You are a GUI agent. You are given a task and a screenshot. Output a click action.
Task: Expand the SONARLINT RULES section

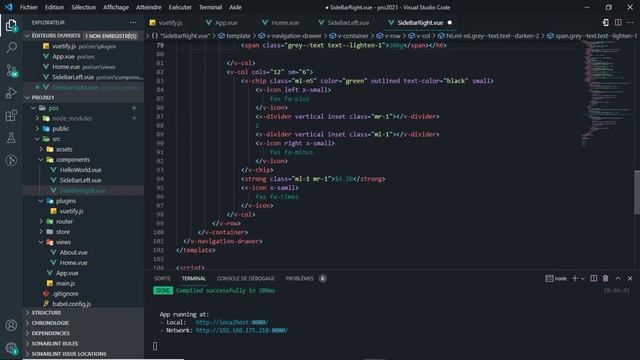pyautogui.click(x=84, y=344)
